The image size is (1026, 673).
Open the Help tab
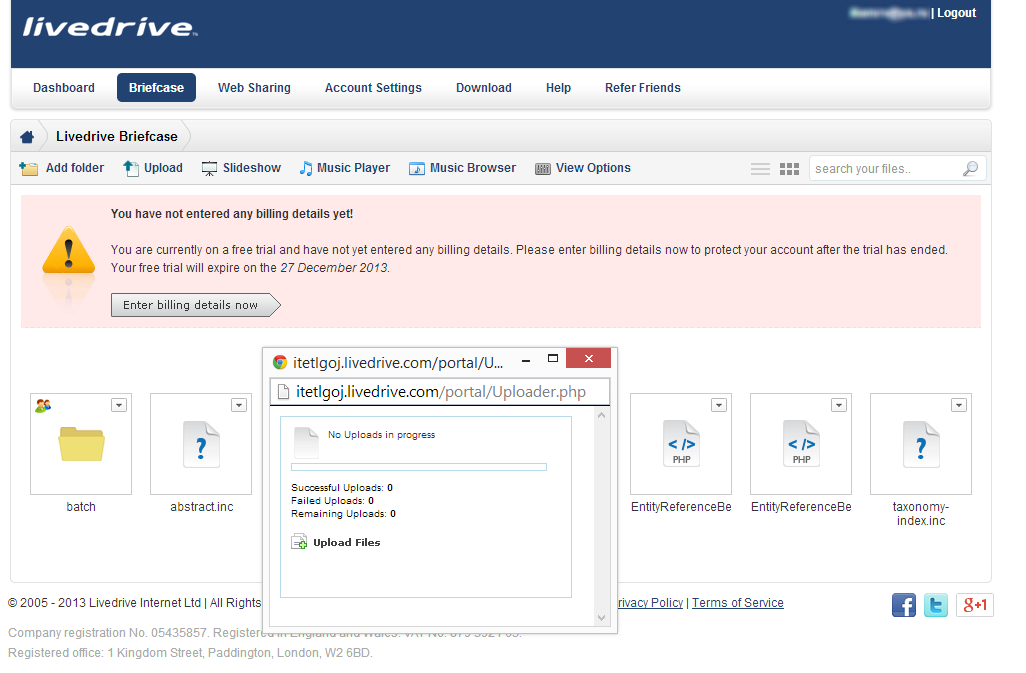559,88
